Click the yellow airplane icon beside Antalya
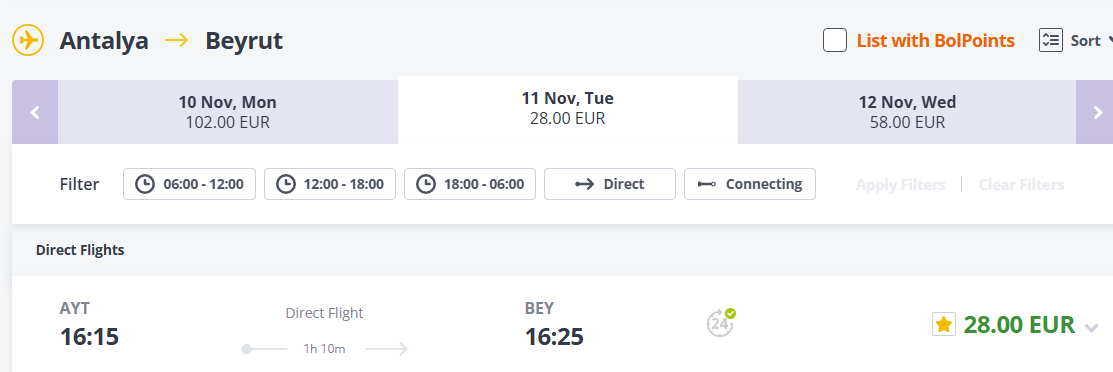Image resolution: width=1113 pixels, height=372 pixels. coord(28,40)
